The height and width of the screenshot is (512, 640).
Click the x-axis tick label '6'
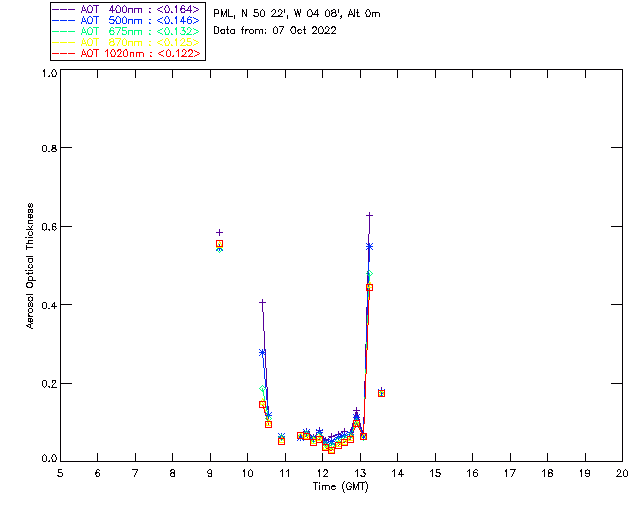(x=98, y=473)
